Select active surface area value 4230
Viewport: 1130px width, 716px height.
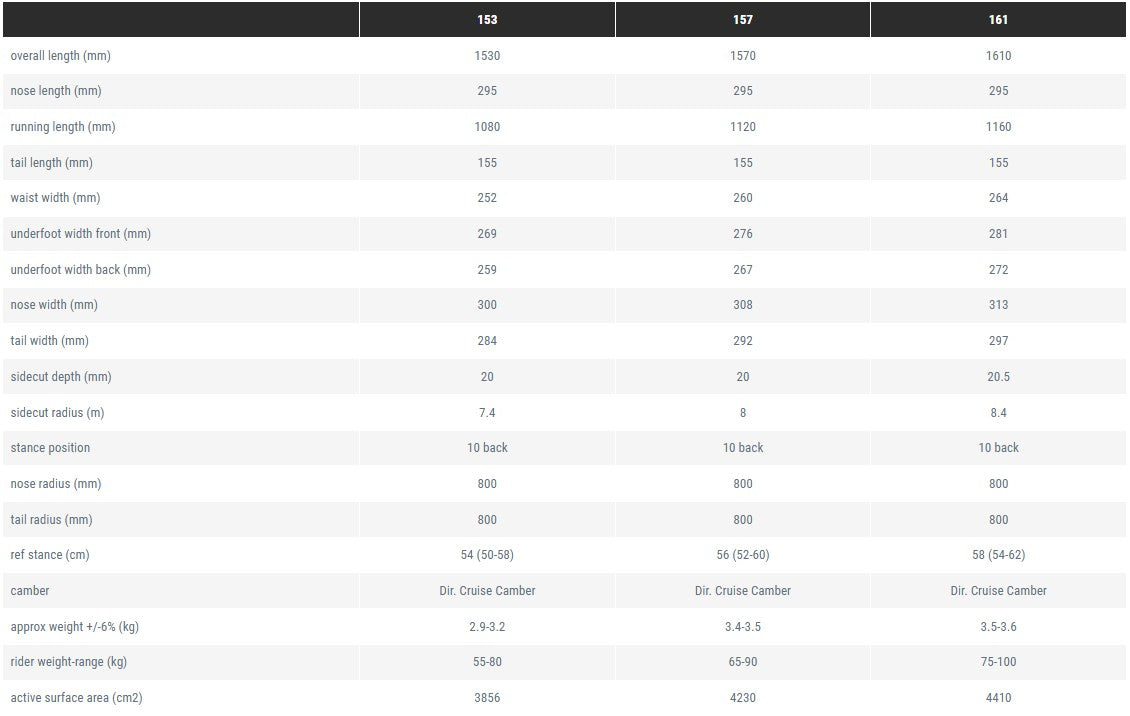(742, 698)
